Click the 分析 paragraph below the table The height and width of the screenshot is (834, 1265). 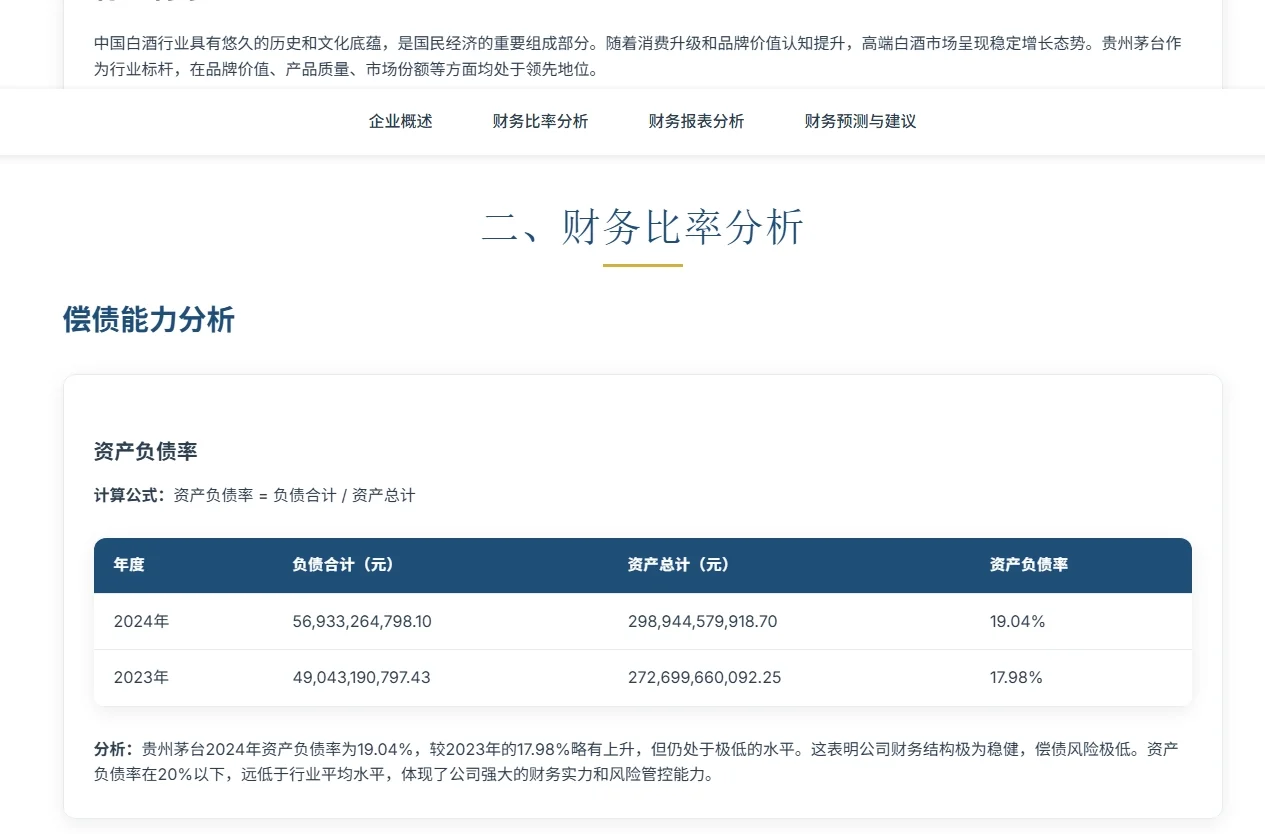click(636, 762)
